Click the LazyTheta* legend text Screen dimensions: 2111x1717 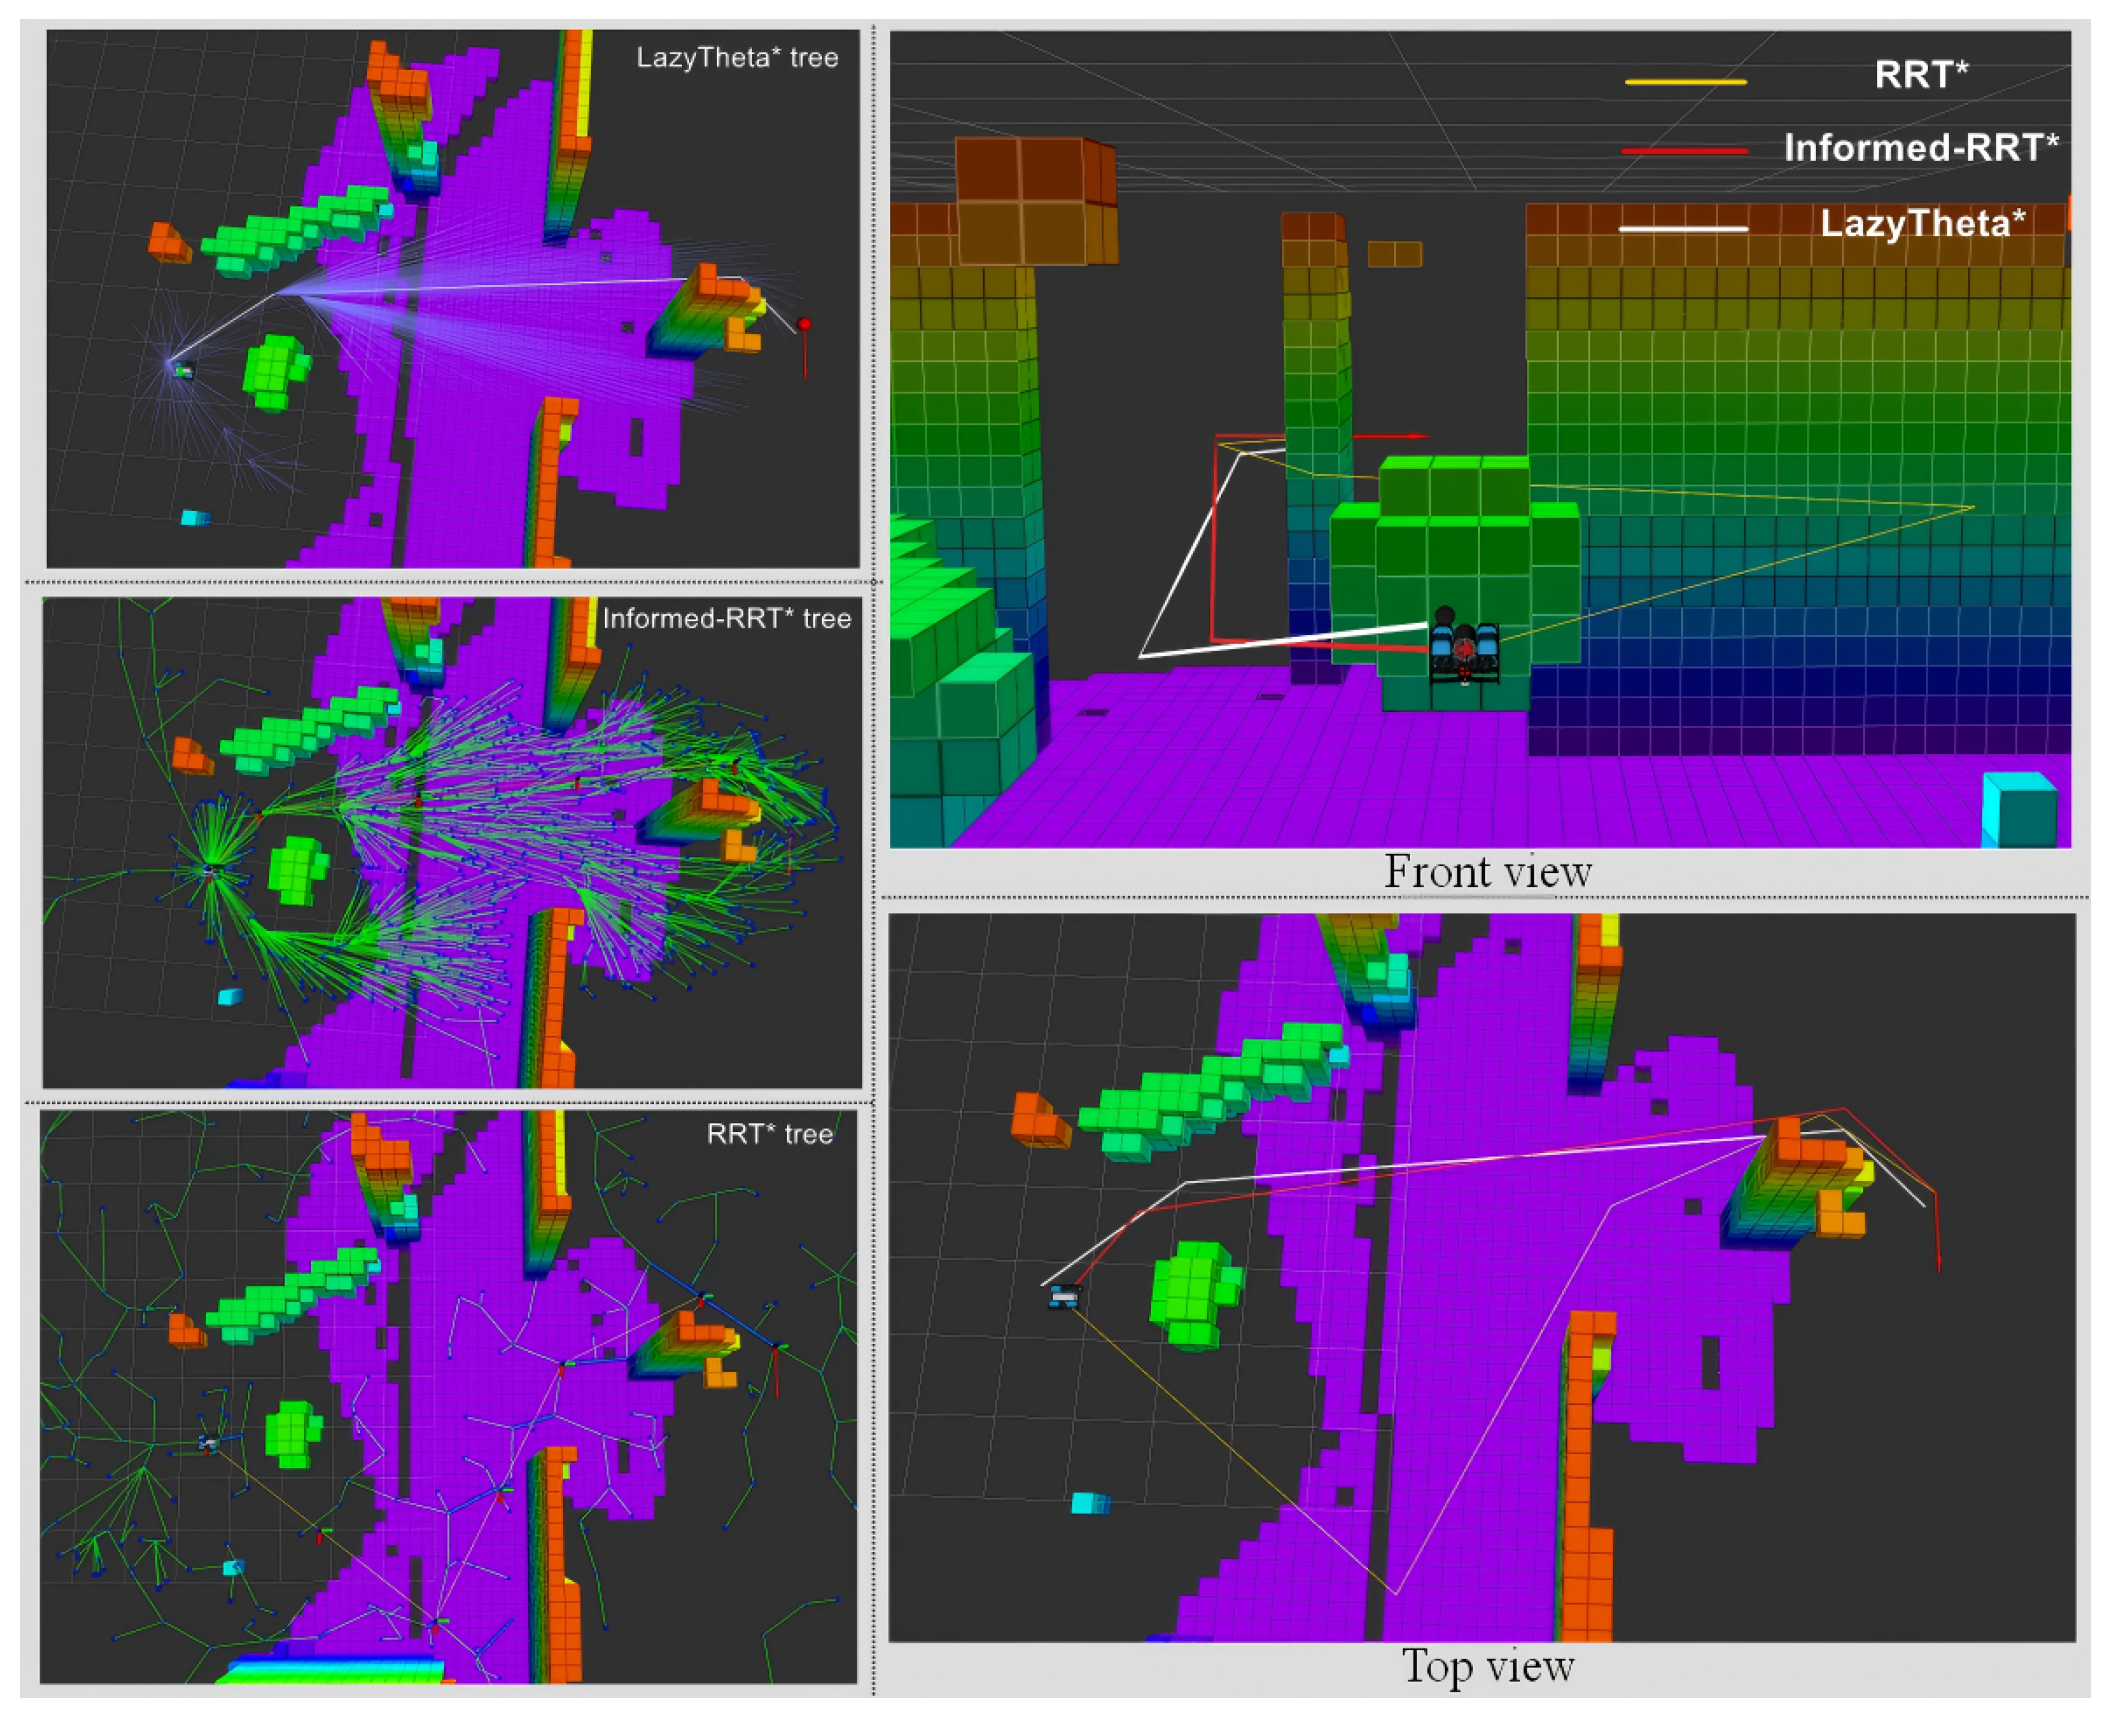tap(1922, 223)
